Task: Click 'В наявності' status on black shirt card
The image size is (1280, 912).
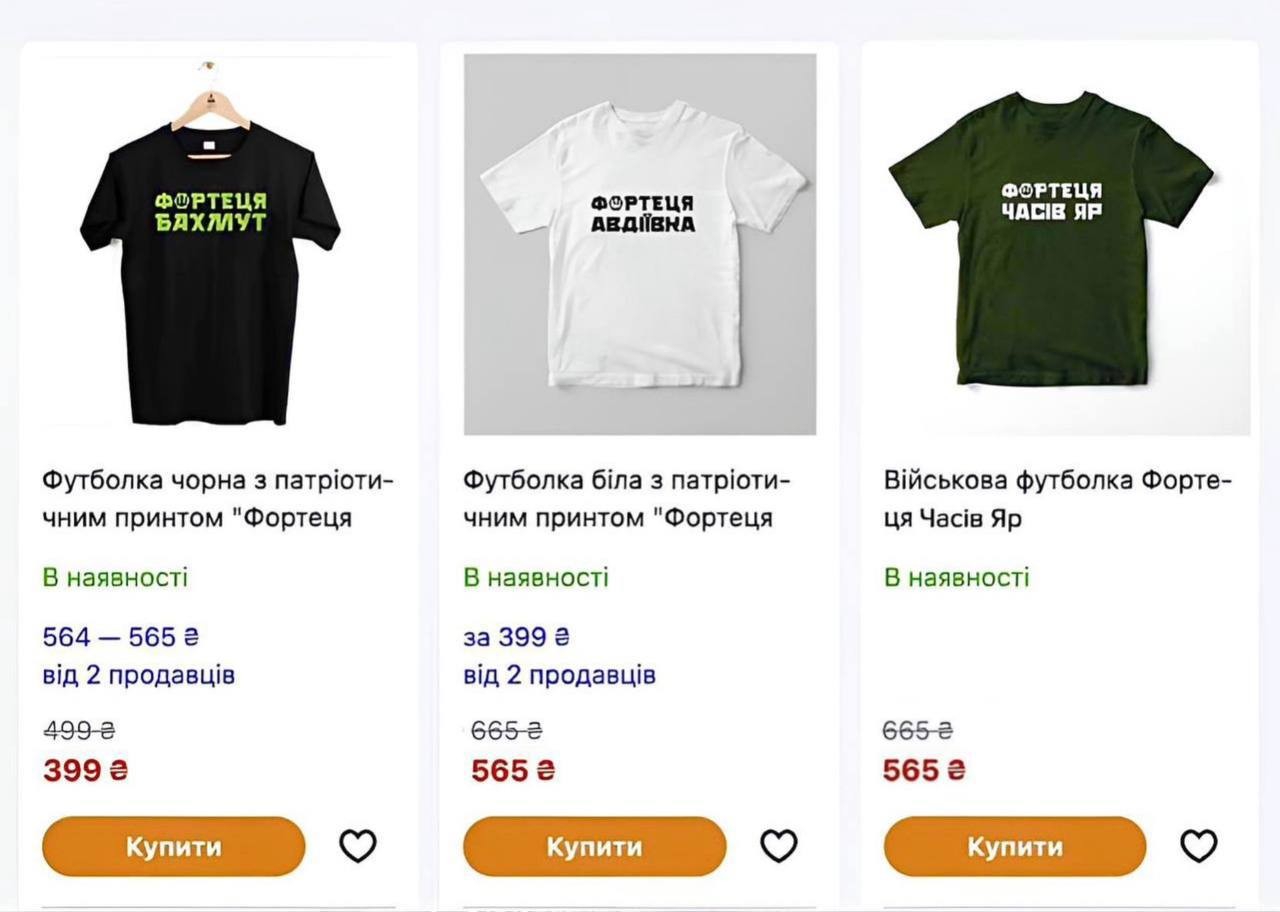Action: pos(115,578)
